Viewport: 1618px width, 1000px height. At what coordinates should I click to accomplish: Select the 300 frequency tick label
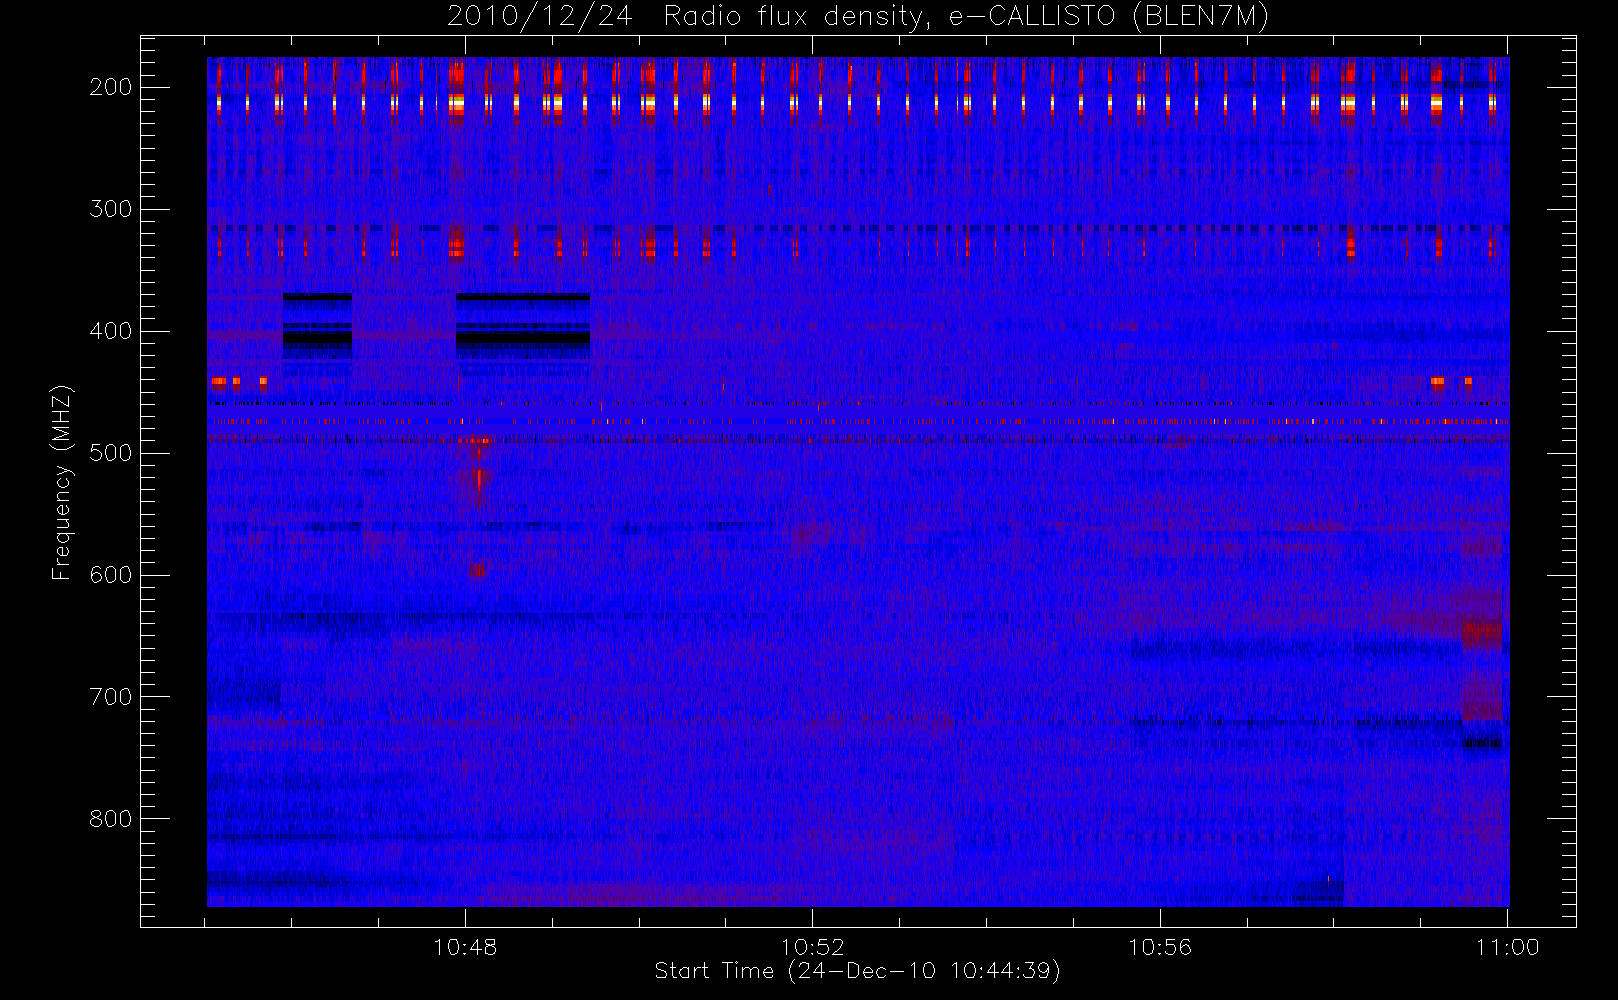click(x=110, y=209)
